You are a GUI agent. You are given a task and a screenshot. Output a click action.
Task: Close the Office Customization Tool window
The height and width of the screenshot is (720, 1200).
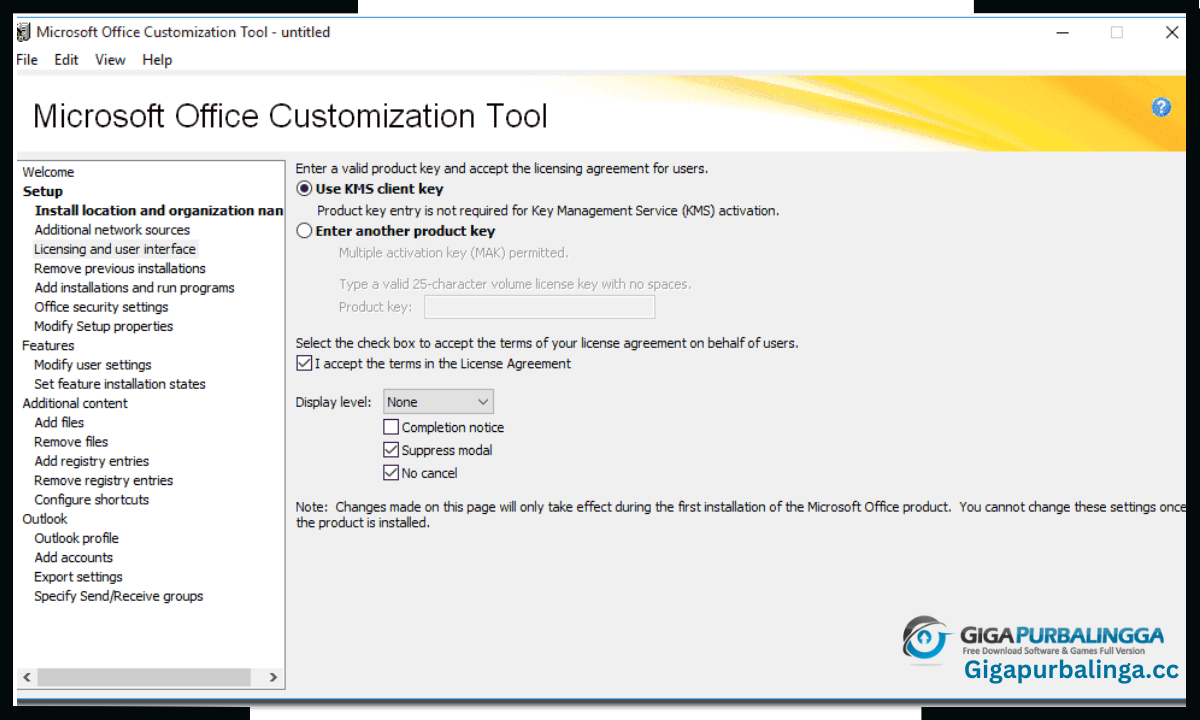click(1172, 32)
